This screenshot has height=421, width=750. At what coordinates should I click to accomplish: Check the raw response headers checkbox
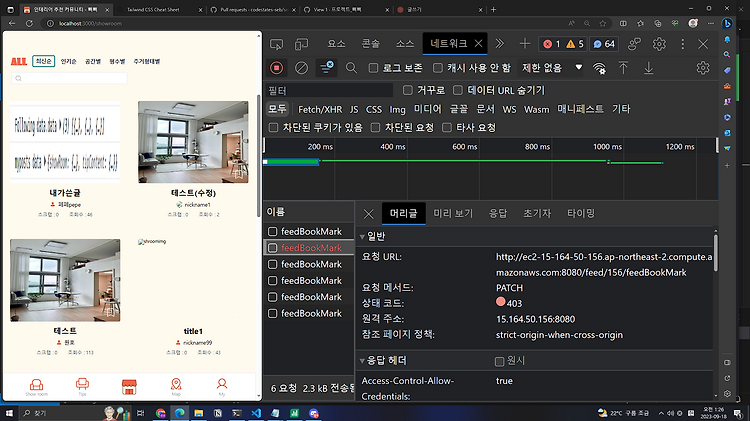[x=499, y=361]
